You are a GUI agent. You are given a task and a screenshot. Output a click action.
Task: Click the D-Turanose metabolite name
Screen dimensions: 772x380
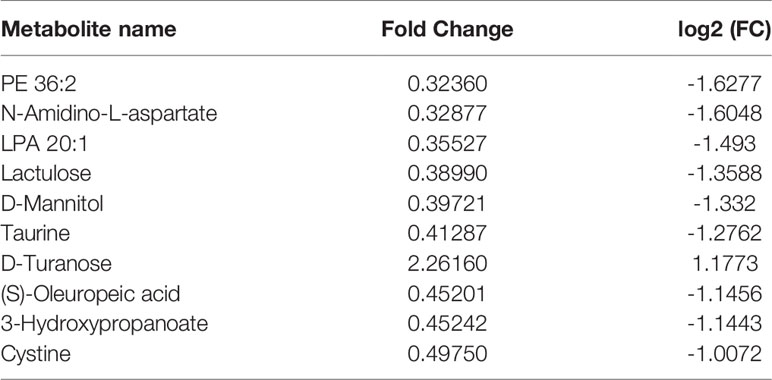pyautogui.click(x=56, y=264)
